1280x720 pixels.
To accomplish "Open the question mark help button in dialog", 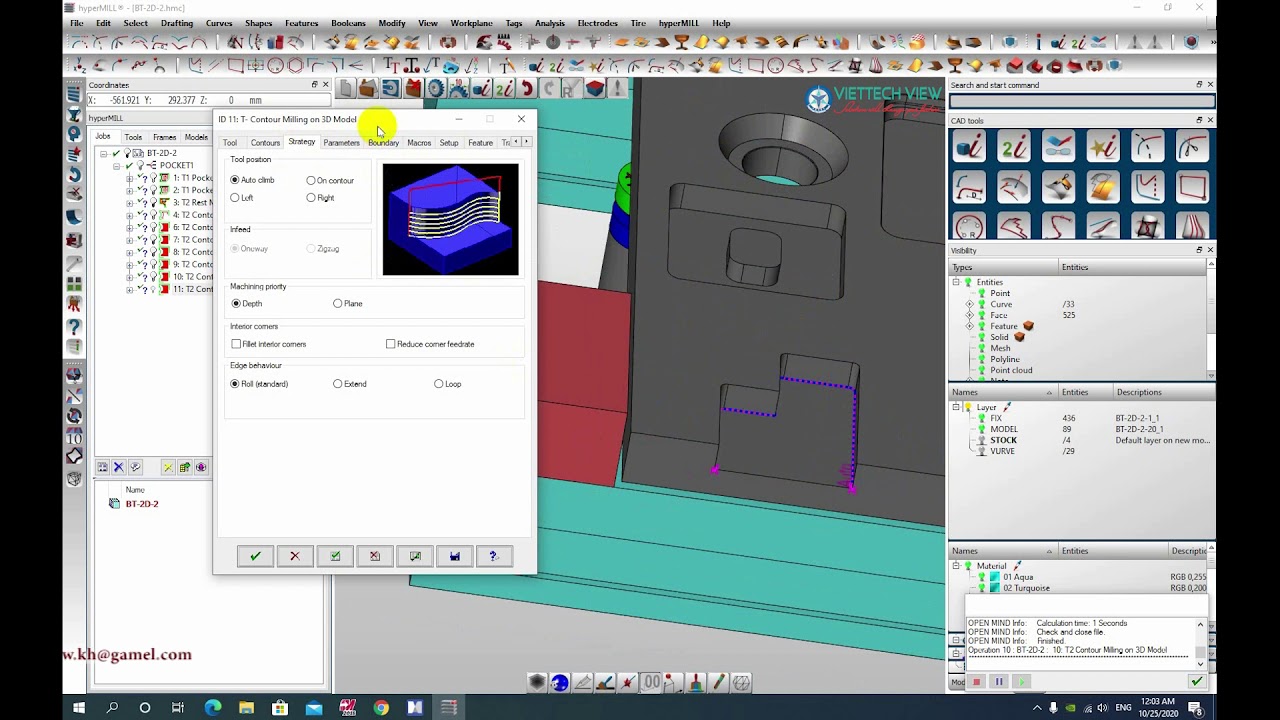I will coord(493,556).
